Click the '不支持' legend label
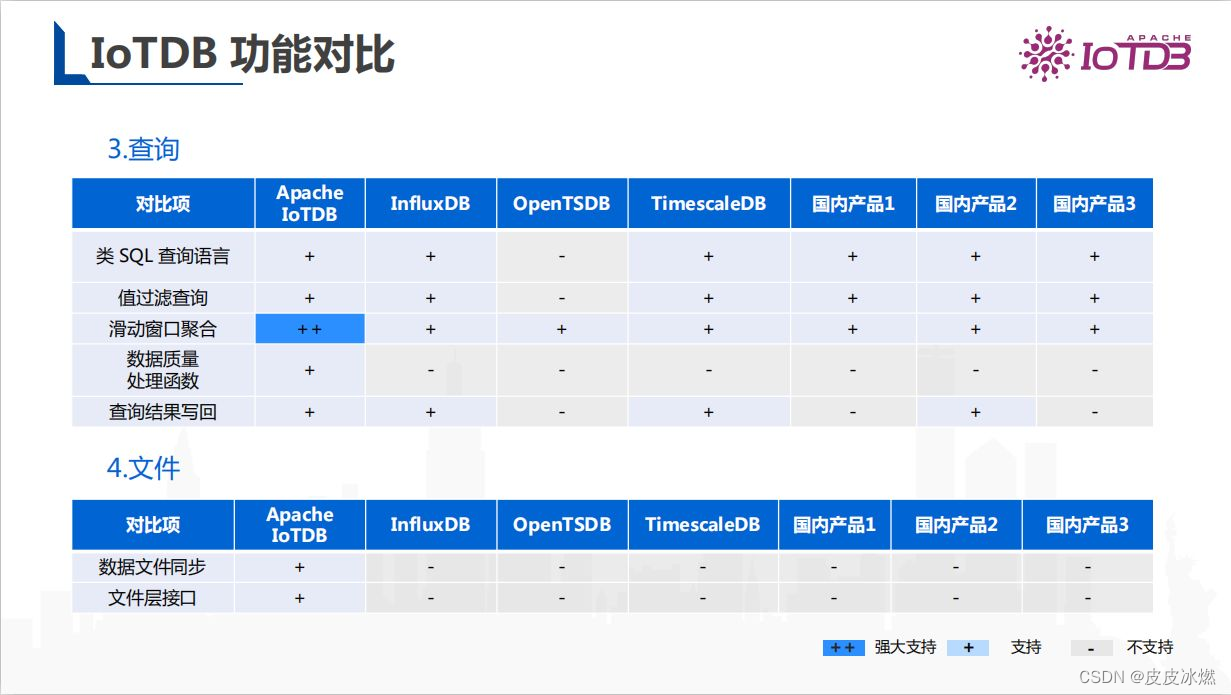1231x695 pixels. pos(1150,648)
